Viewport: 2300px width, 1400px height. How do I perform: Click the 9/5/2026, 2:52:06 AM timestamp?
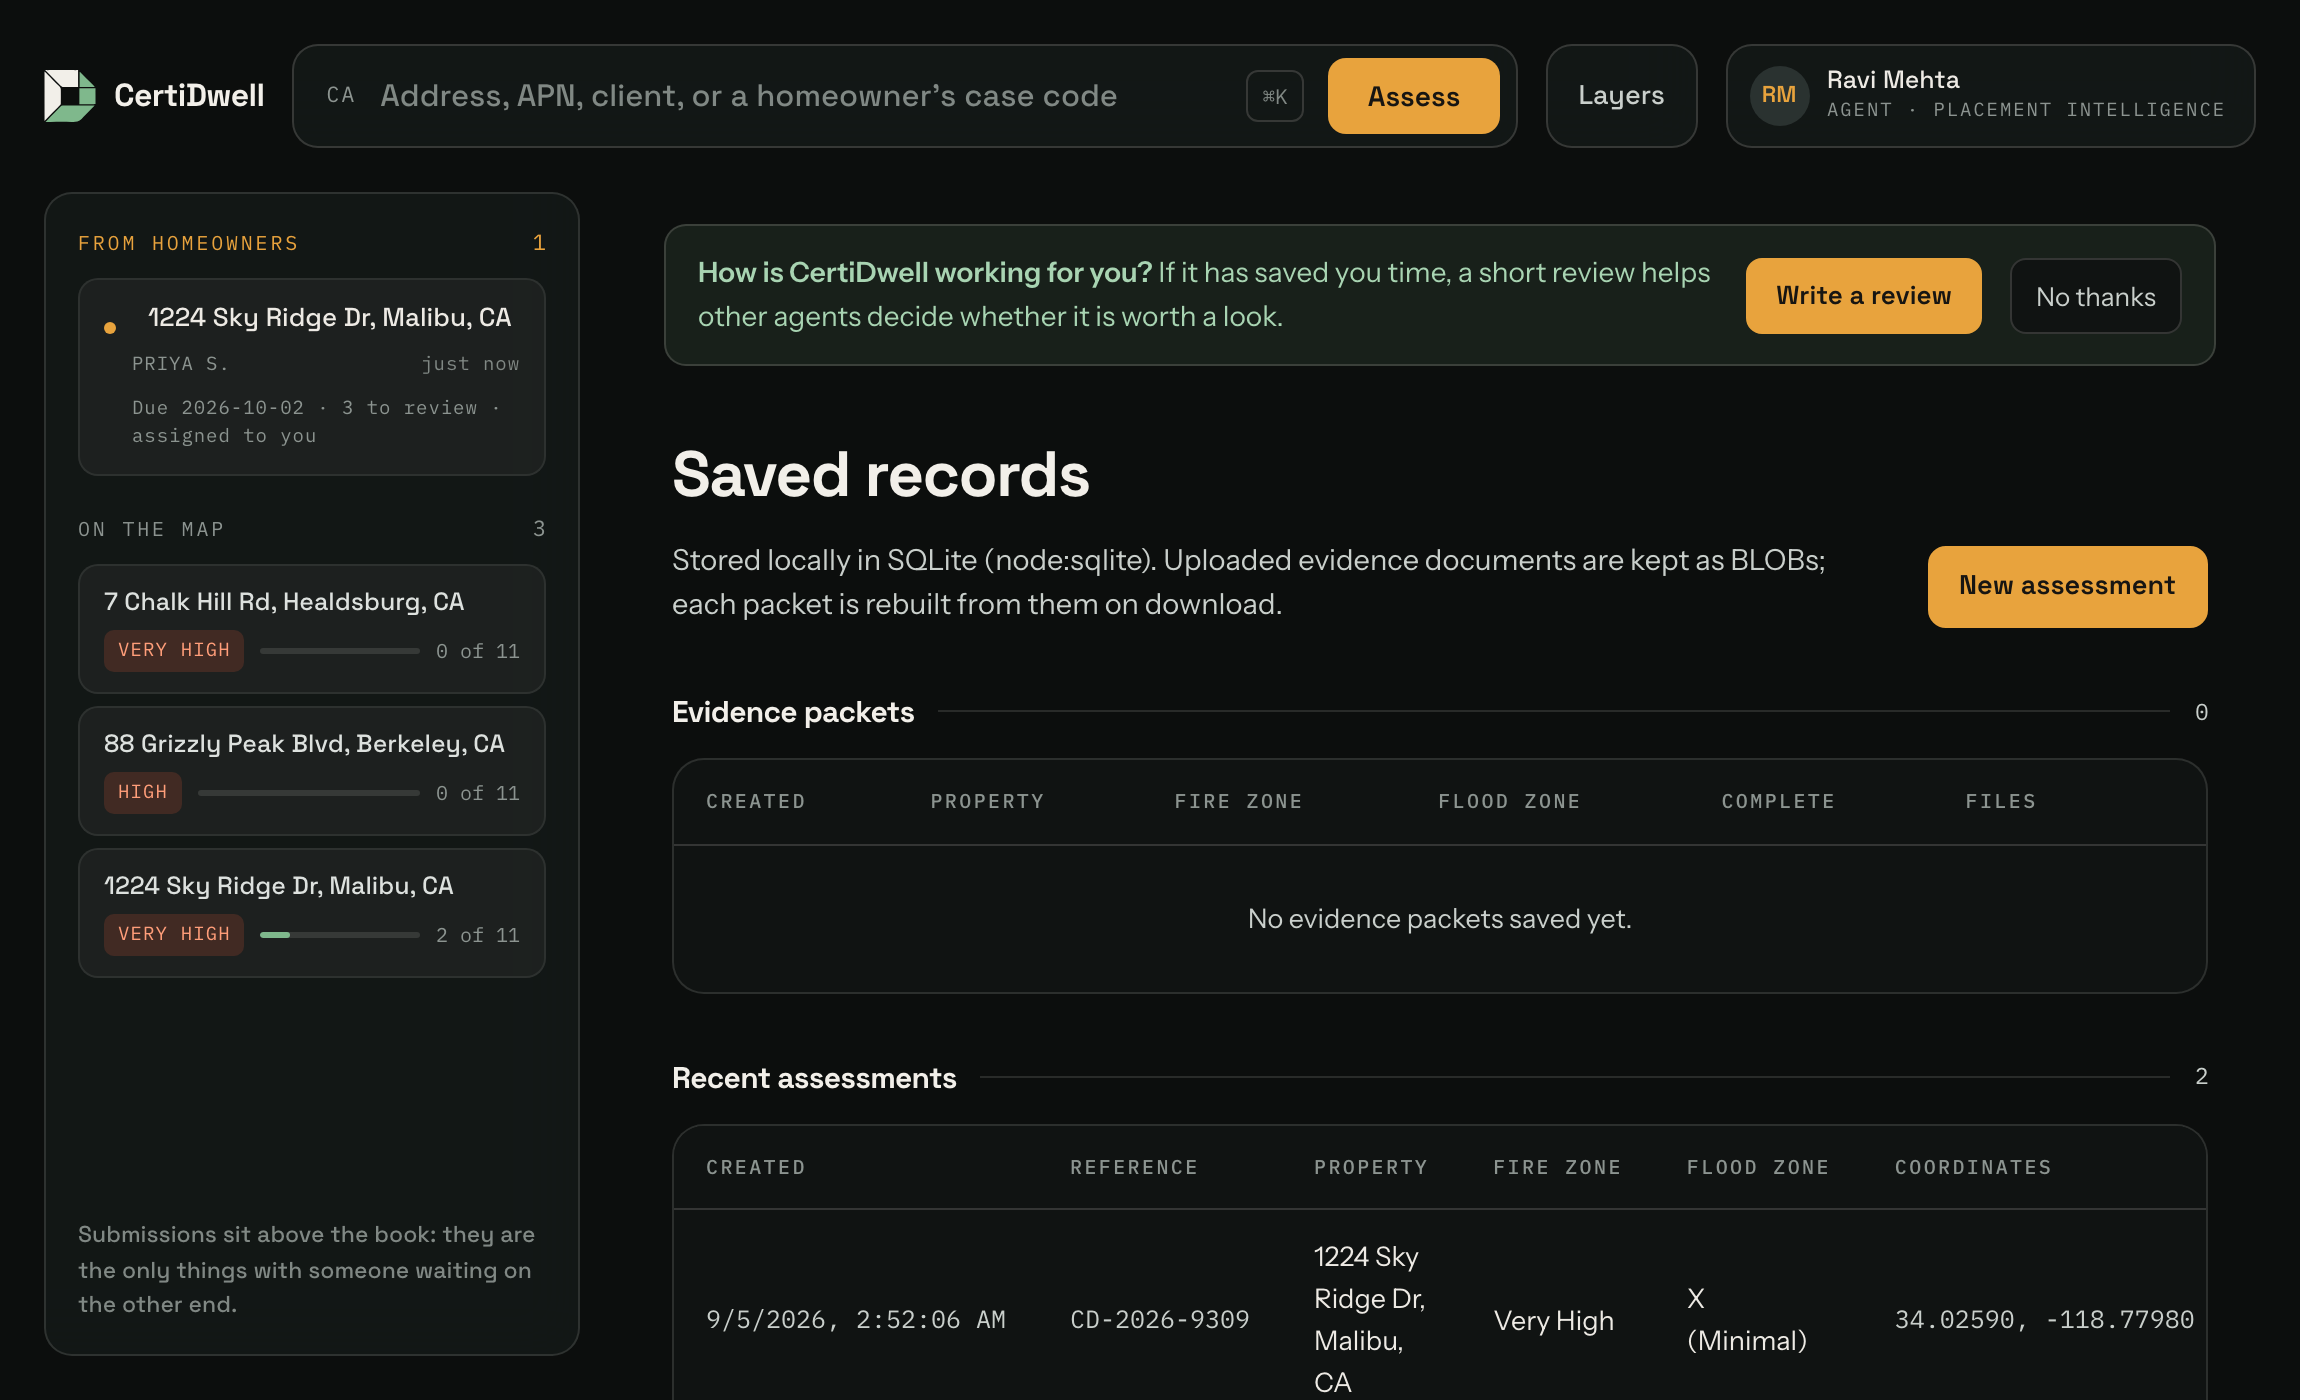point(856,1320)
